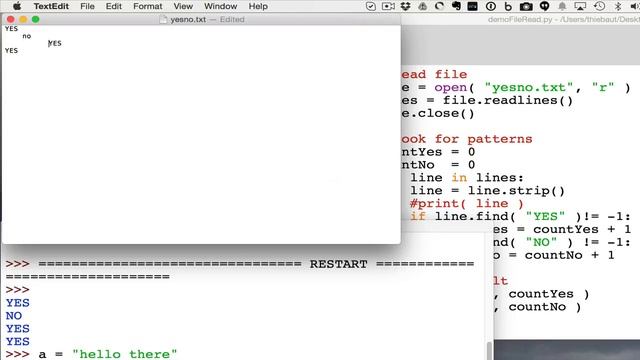Click the "NO" string in find call
The width and height of the screenshot is (640, 360).
(541, 242)
